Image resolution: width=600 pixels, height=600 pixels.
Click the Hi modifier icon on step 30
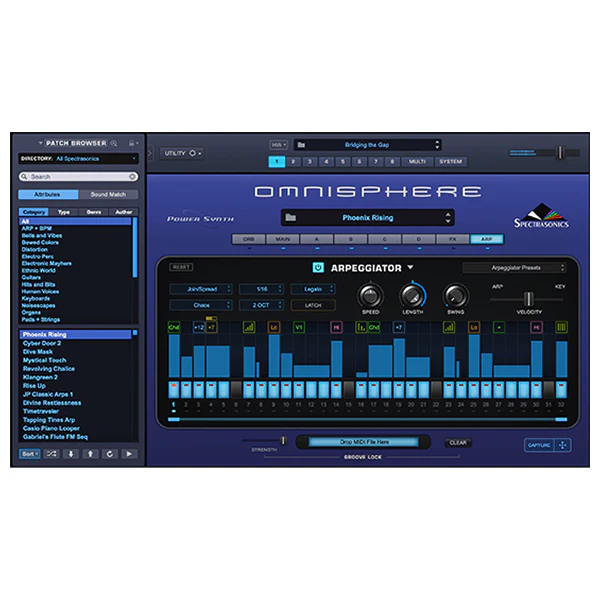tap(536, 327)
